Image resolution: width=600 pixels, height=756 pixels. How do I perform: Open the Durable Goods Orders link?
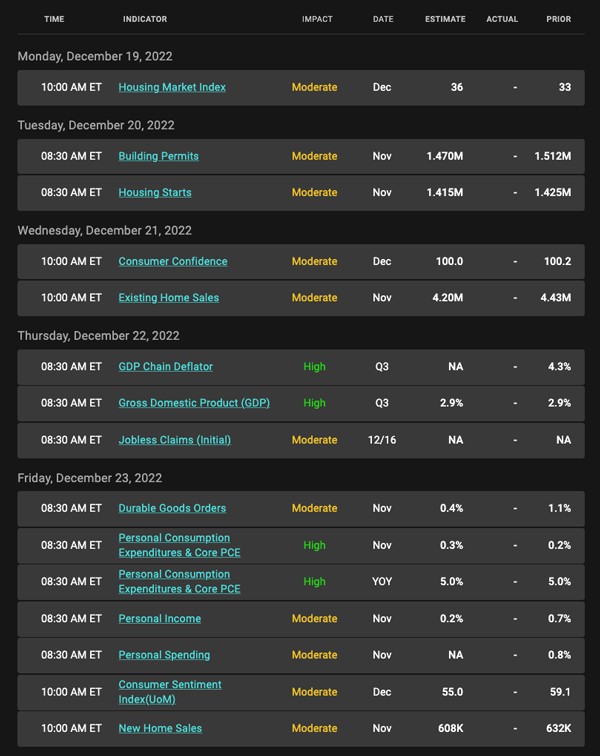coord(172,508)
